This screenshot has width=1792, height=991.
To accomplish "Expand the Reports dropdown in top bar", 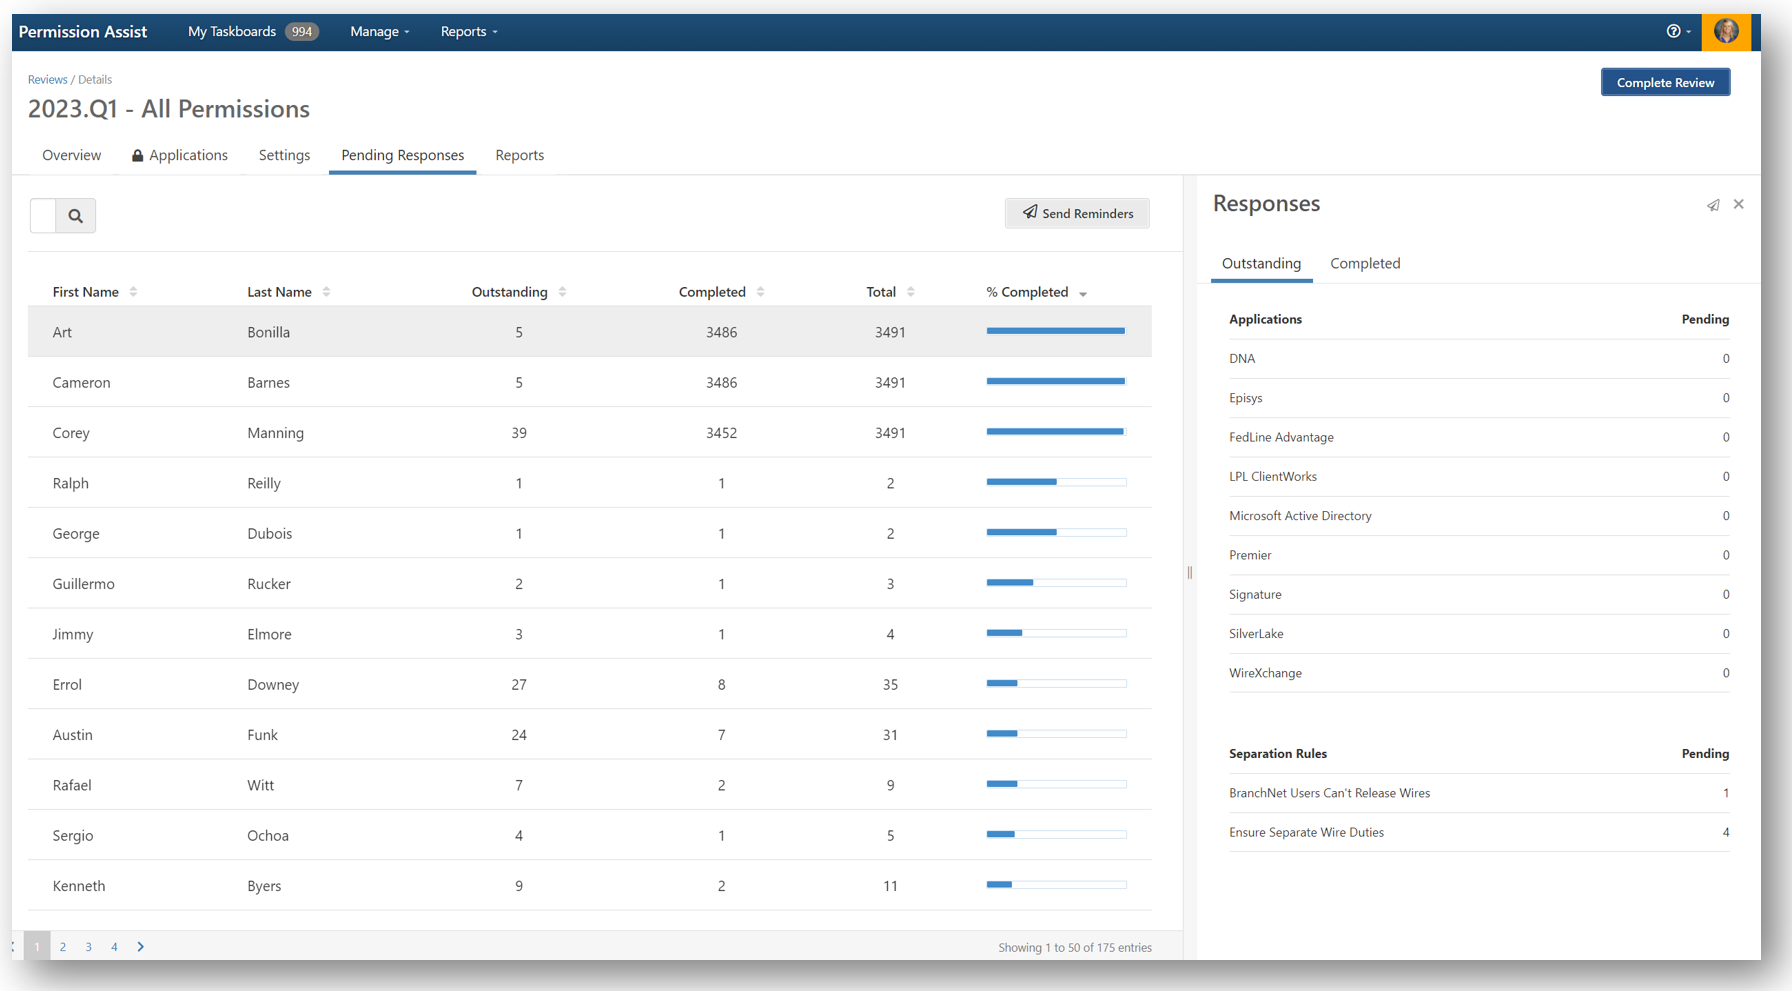I will point(468,32).
